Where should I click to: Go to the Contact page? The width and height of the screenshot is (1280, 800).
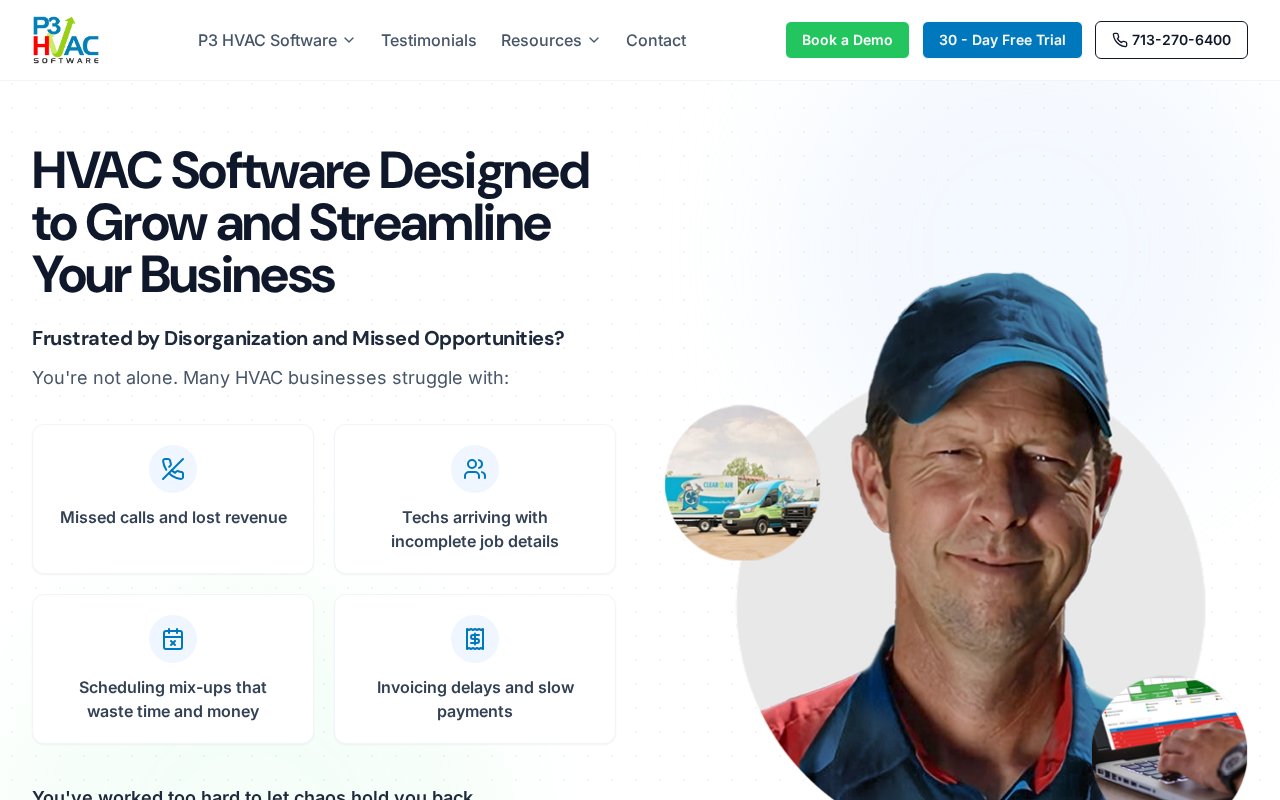coord(656,40)
